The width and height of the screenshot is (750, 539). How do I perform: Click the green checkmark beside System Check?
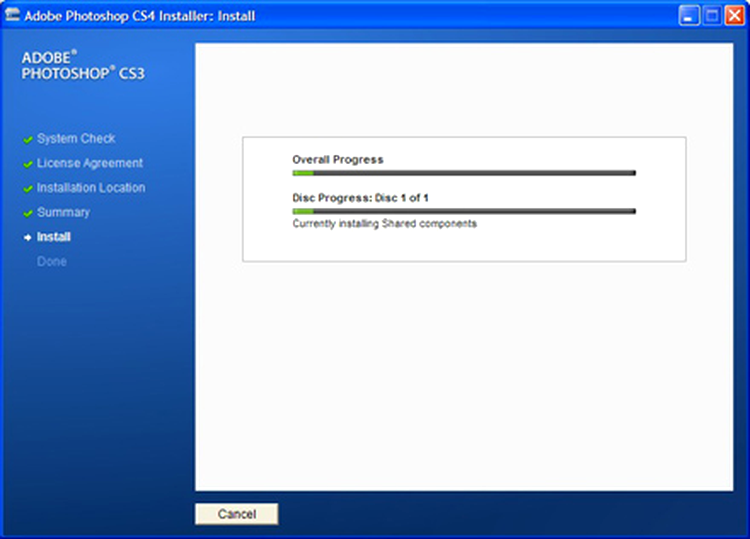[x=28, y=140]
